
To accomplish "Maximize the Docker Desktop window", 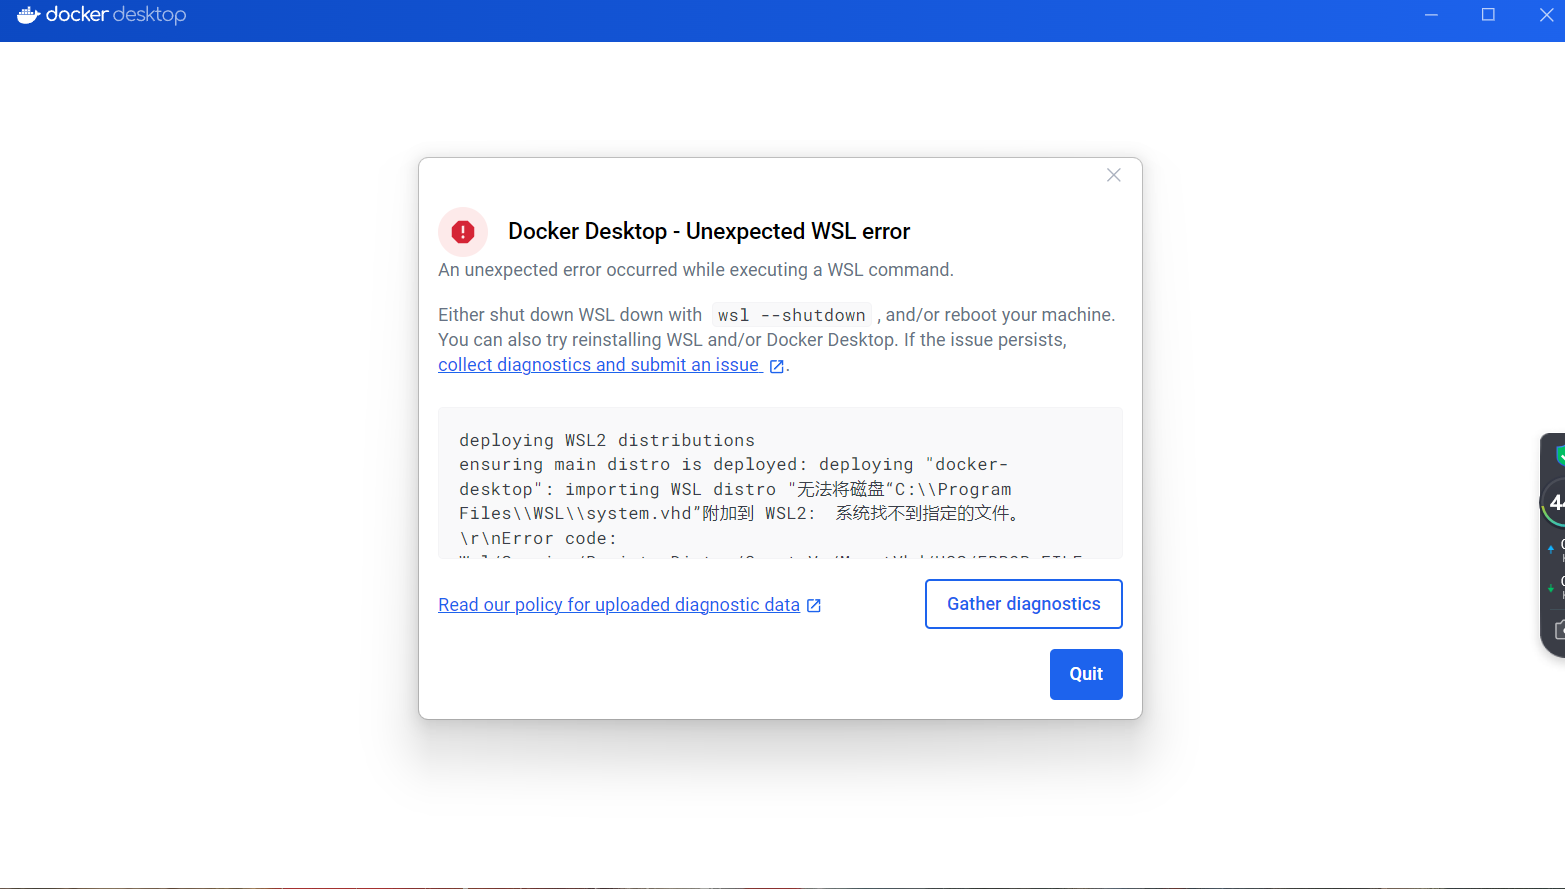I will tap(1488, 15).
